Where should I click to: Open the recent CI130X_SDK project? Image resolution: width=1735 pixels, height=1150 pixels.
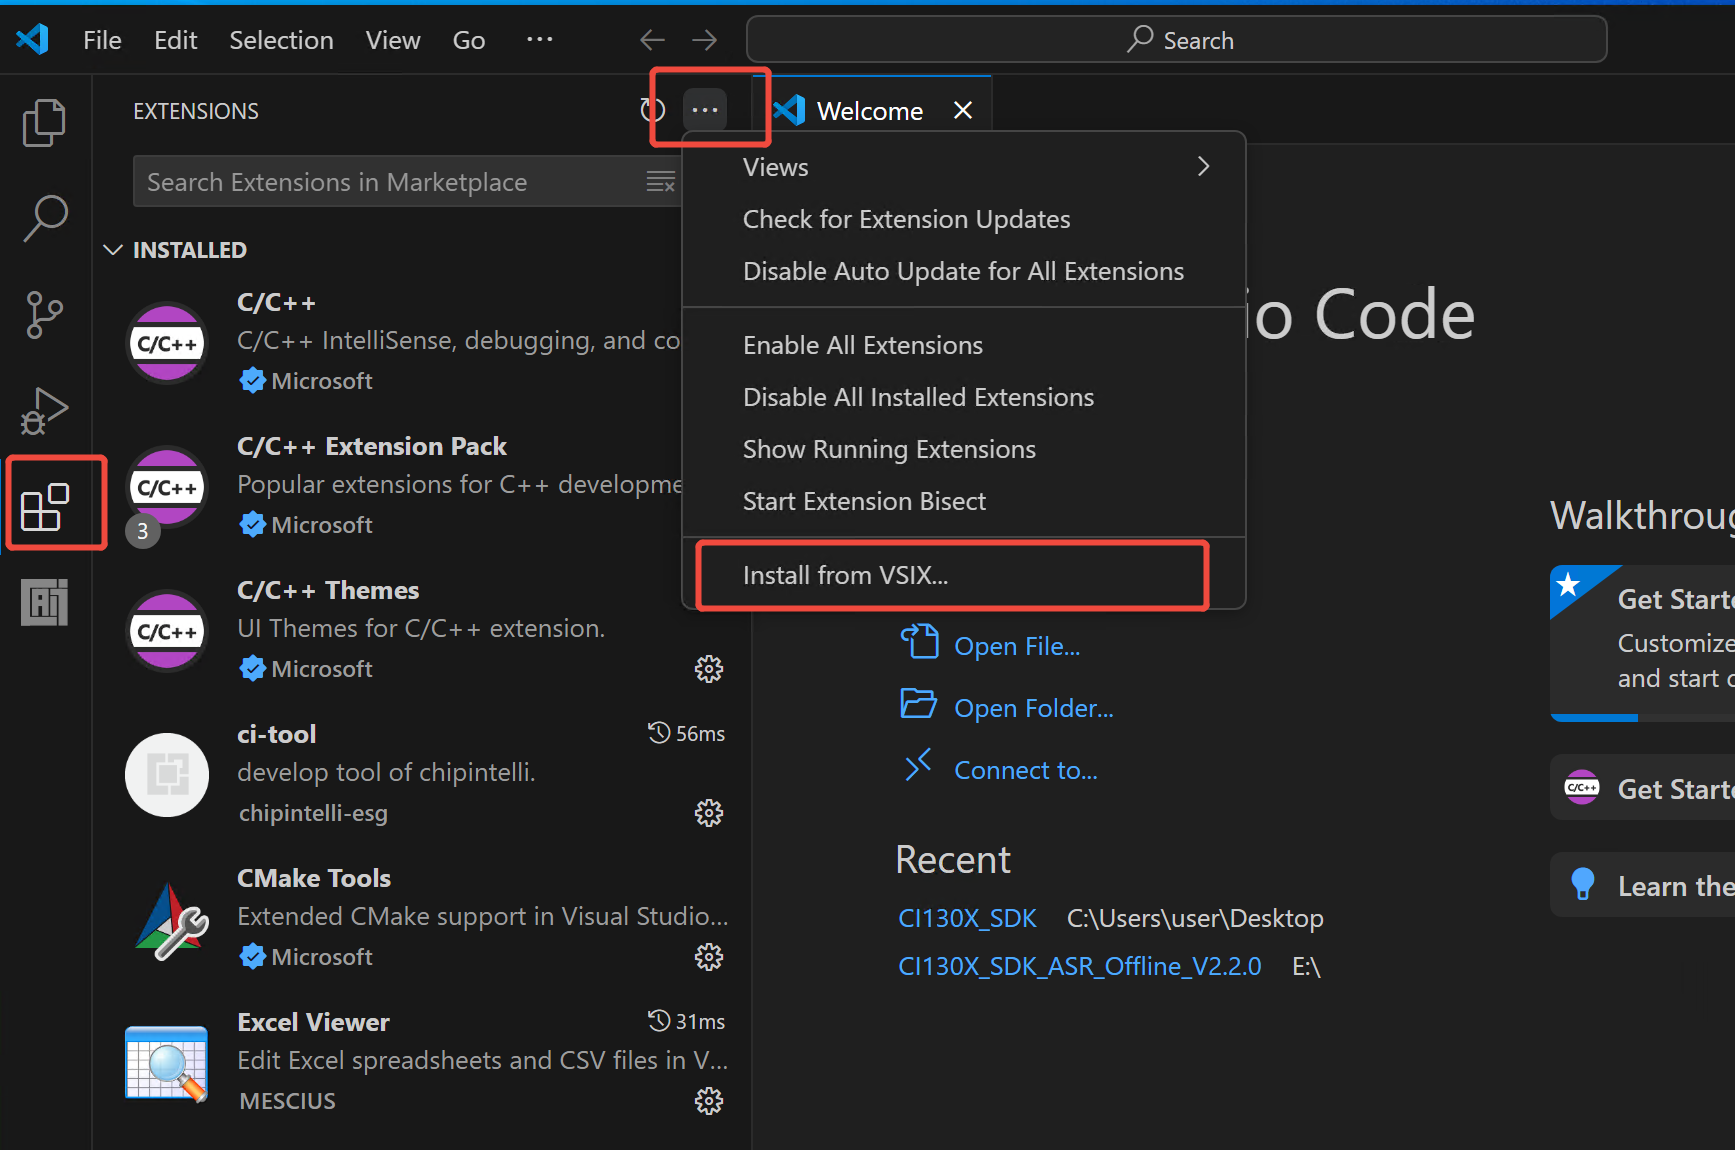pos(967,918)
